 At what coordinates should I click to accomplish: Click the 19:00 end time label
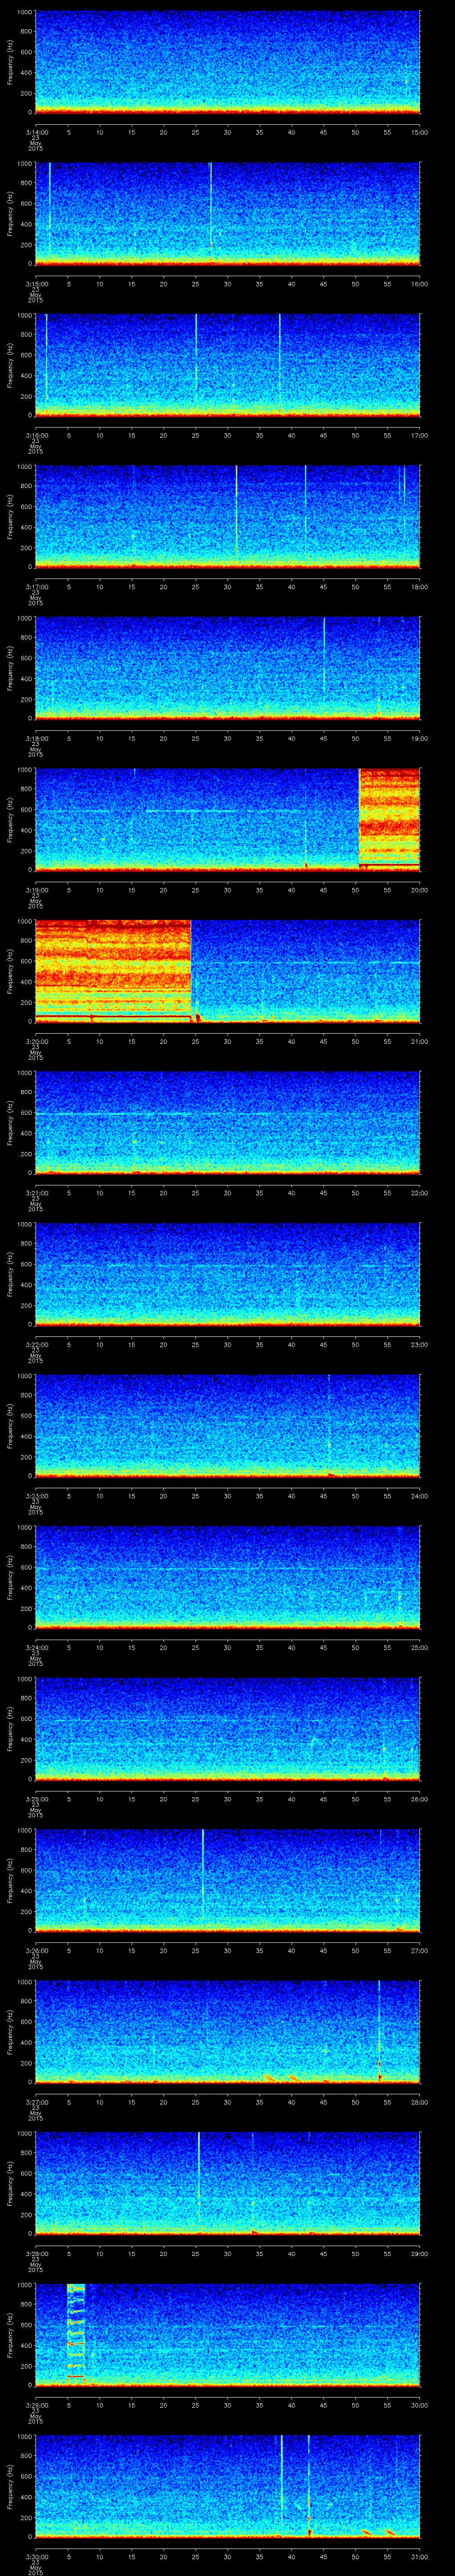click(x=419, y=738)
